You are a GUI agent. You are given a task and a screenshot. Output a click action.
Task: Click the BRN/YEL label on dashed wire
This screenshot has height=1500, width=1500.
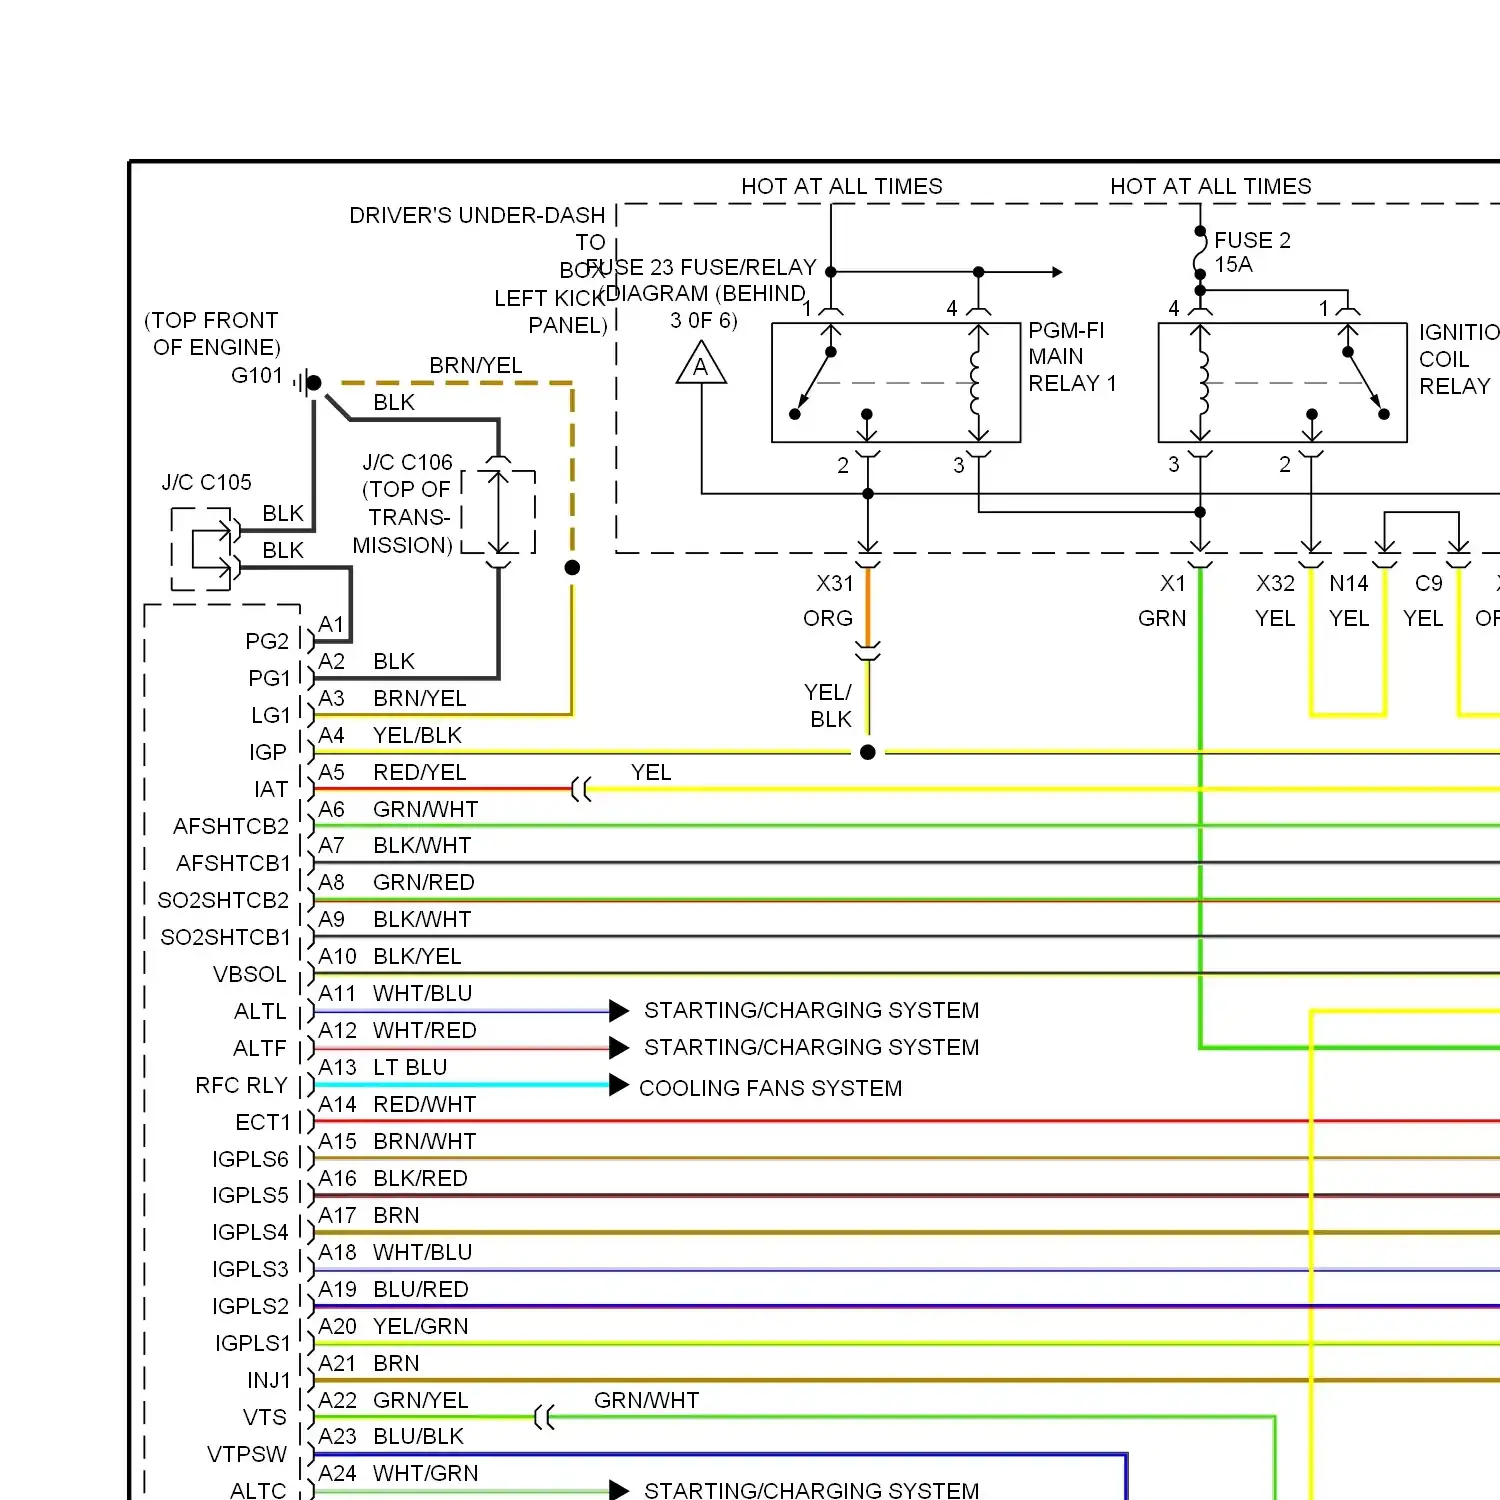tap(476, 365)
